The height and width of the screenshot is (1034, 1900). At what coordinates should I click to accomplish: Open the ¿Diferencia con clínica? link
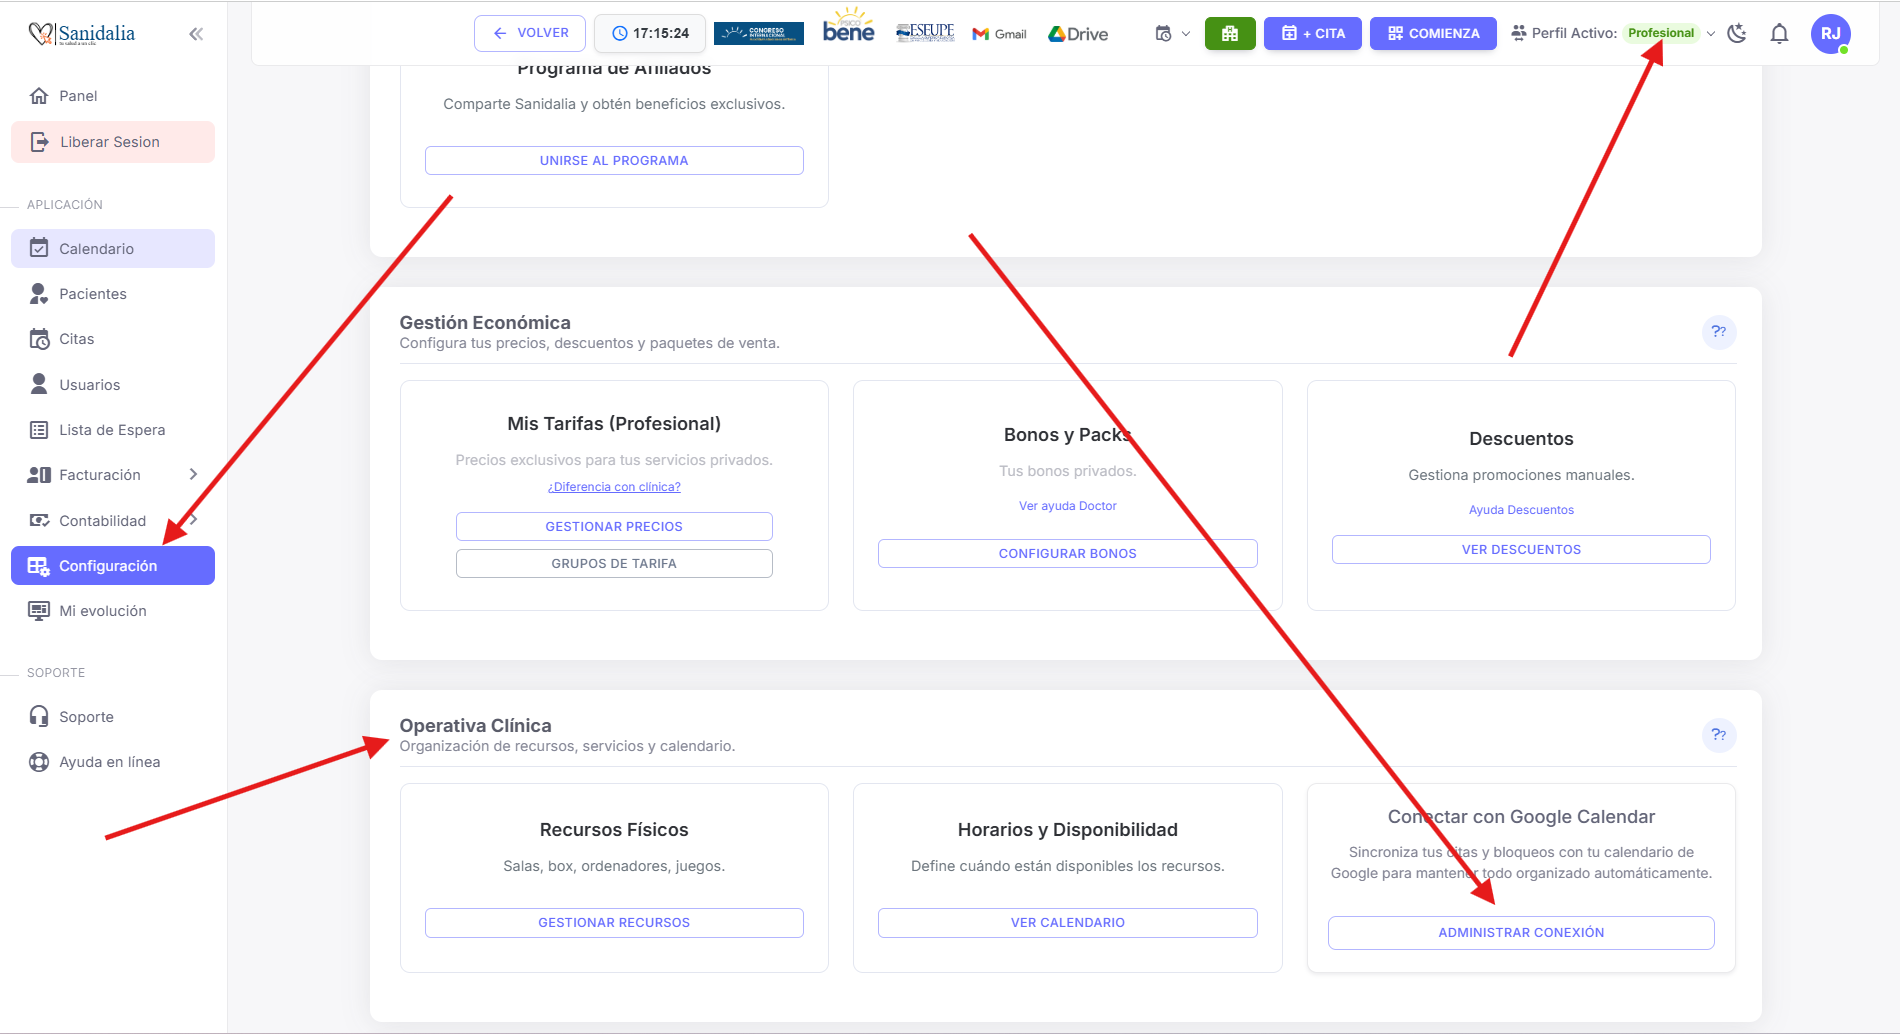[614, 487]
